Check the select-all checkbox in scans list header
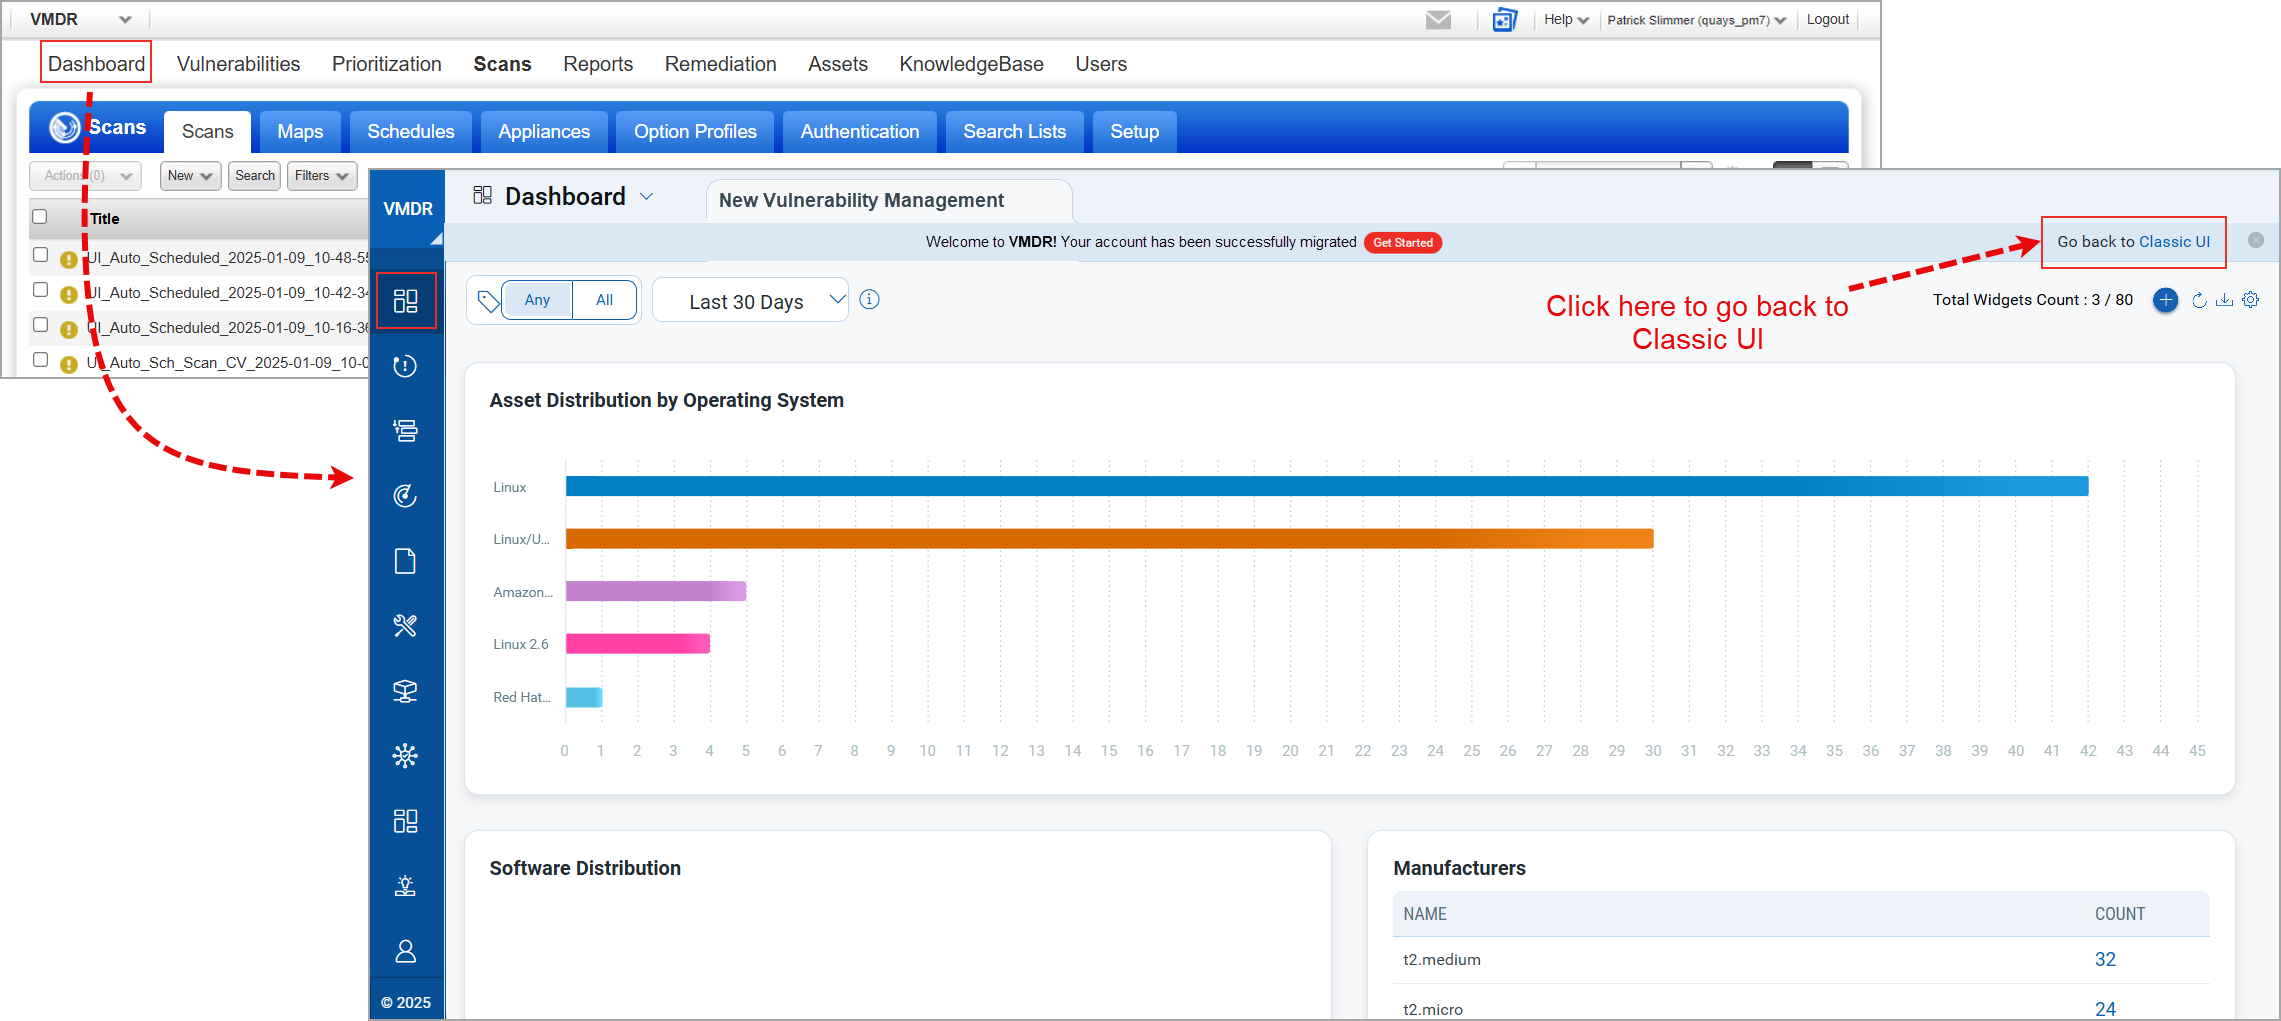2281x1021 pixels. (x=40, y=216)
